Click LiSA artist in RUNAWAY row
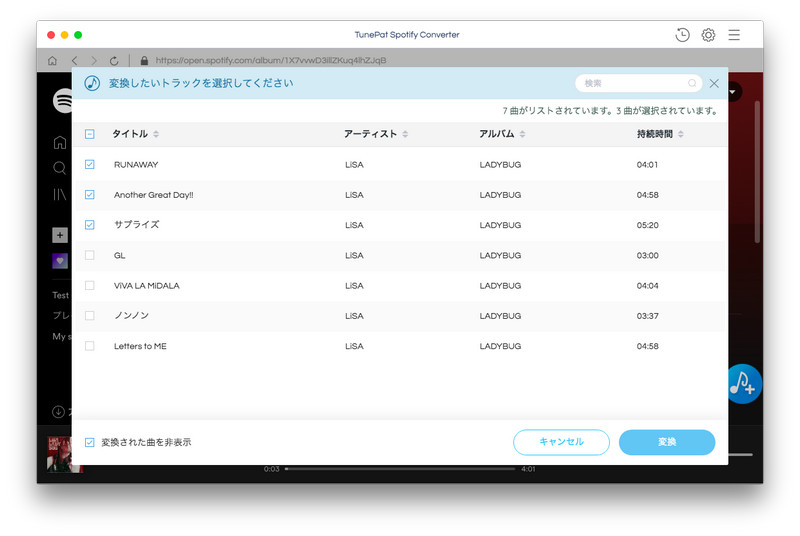Image resolution: width=800 pixels, height=536 pixels. 354,164
